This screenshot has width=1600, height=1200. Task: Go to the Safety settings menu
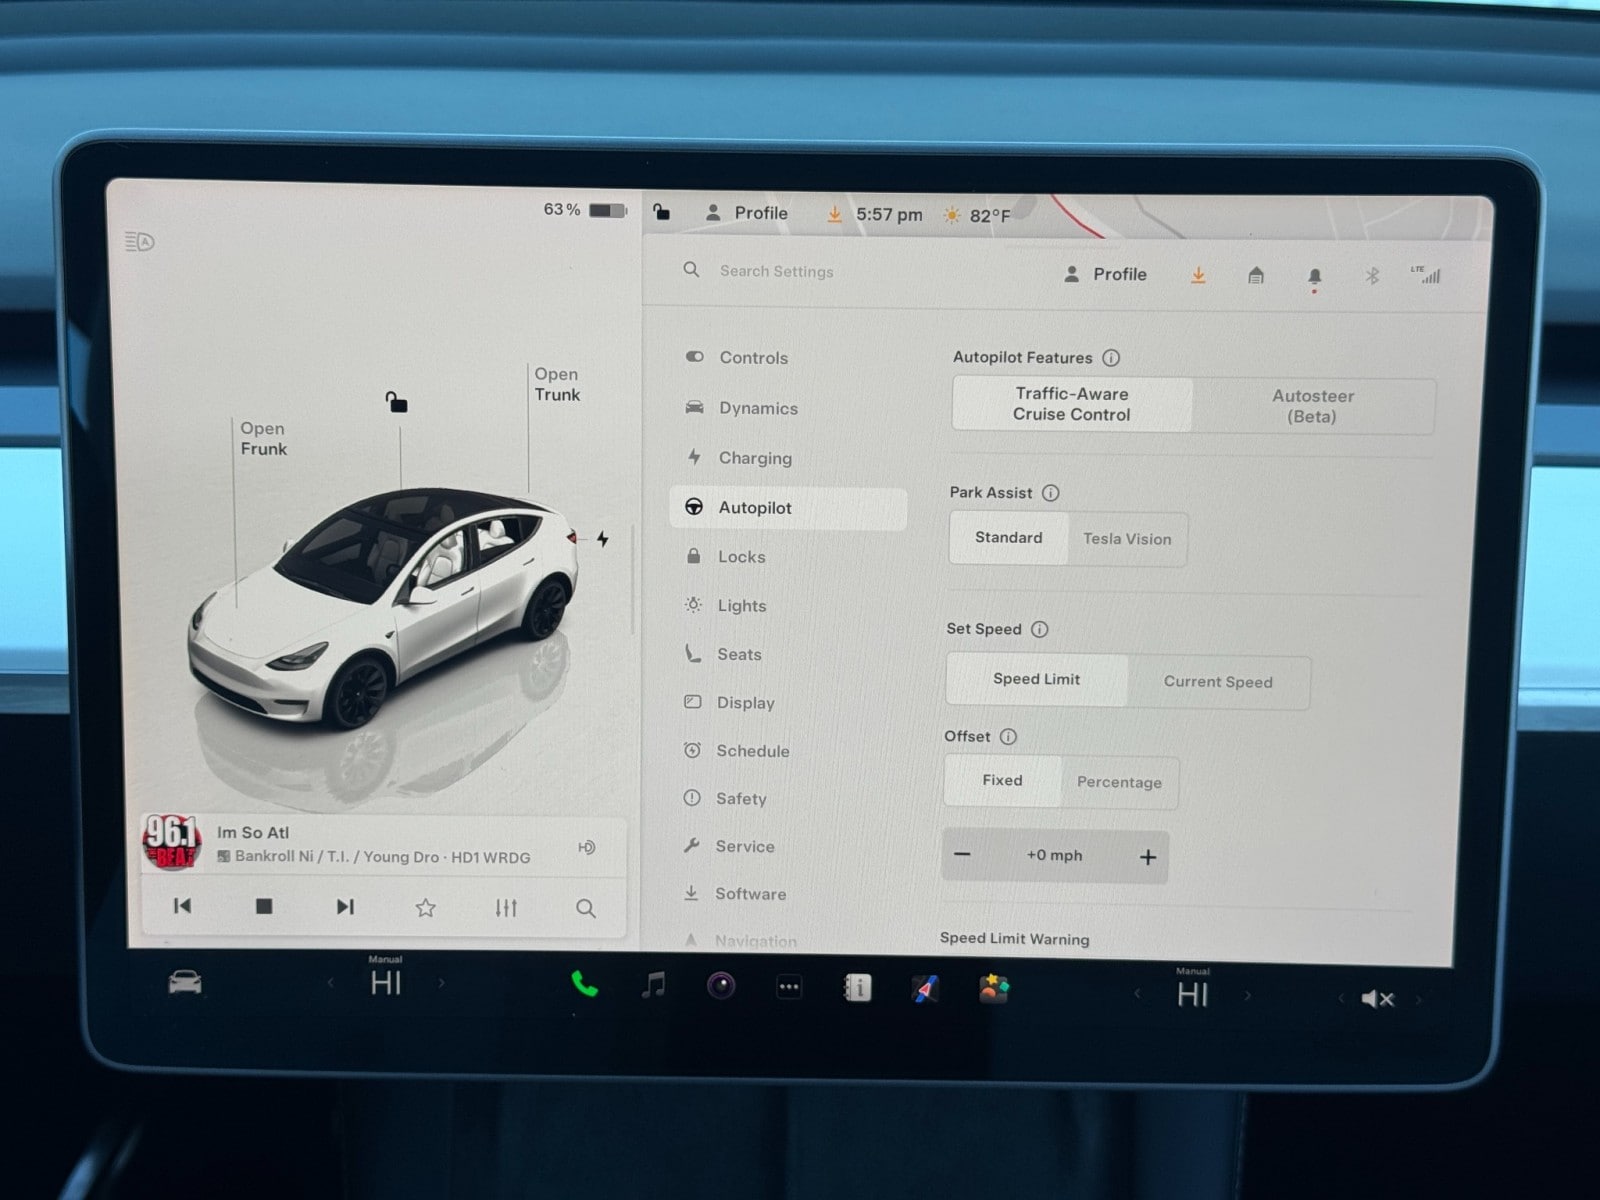coord(740,798)
